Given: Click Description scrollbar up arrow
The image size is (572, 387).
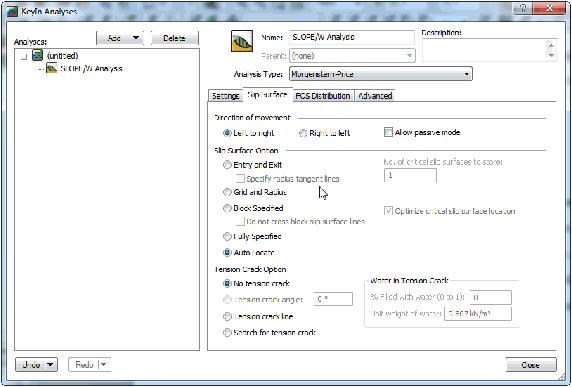Looking at the screenshot, I should click(551, 45).
